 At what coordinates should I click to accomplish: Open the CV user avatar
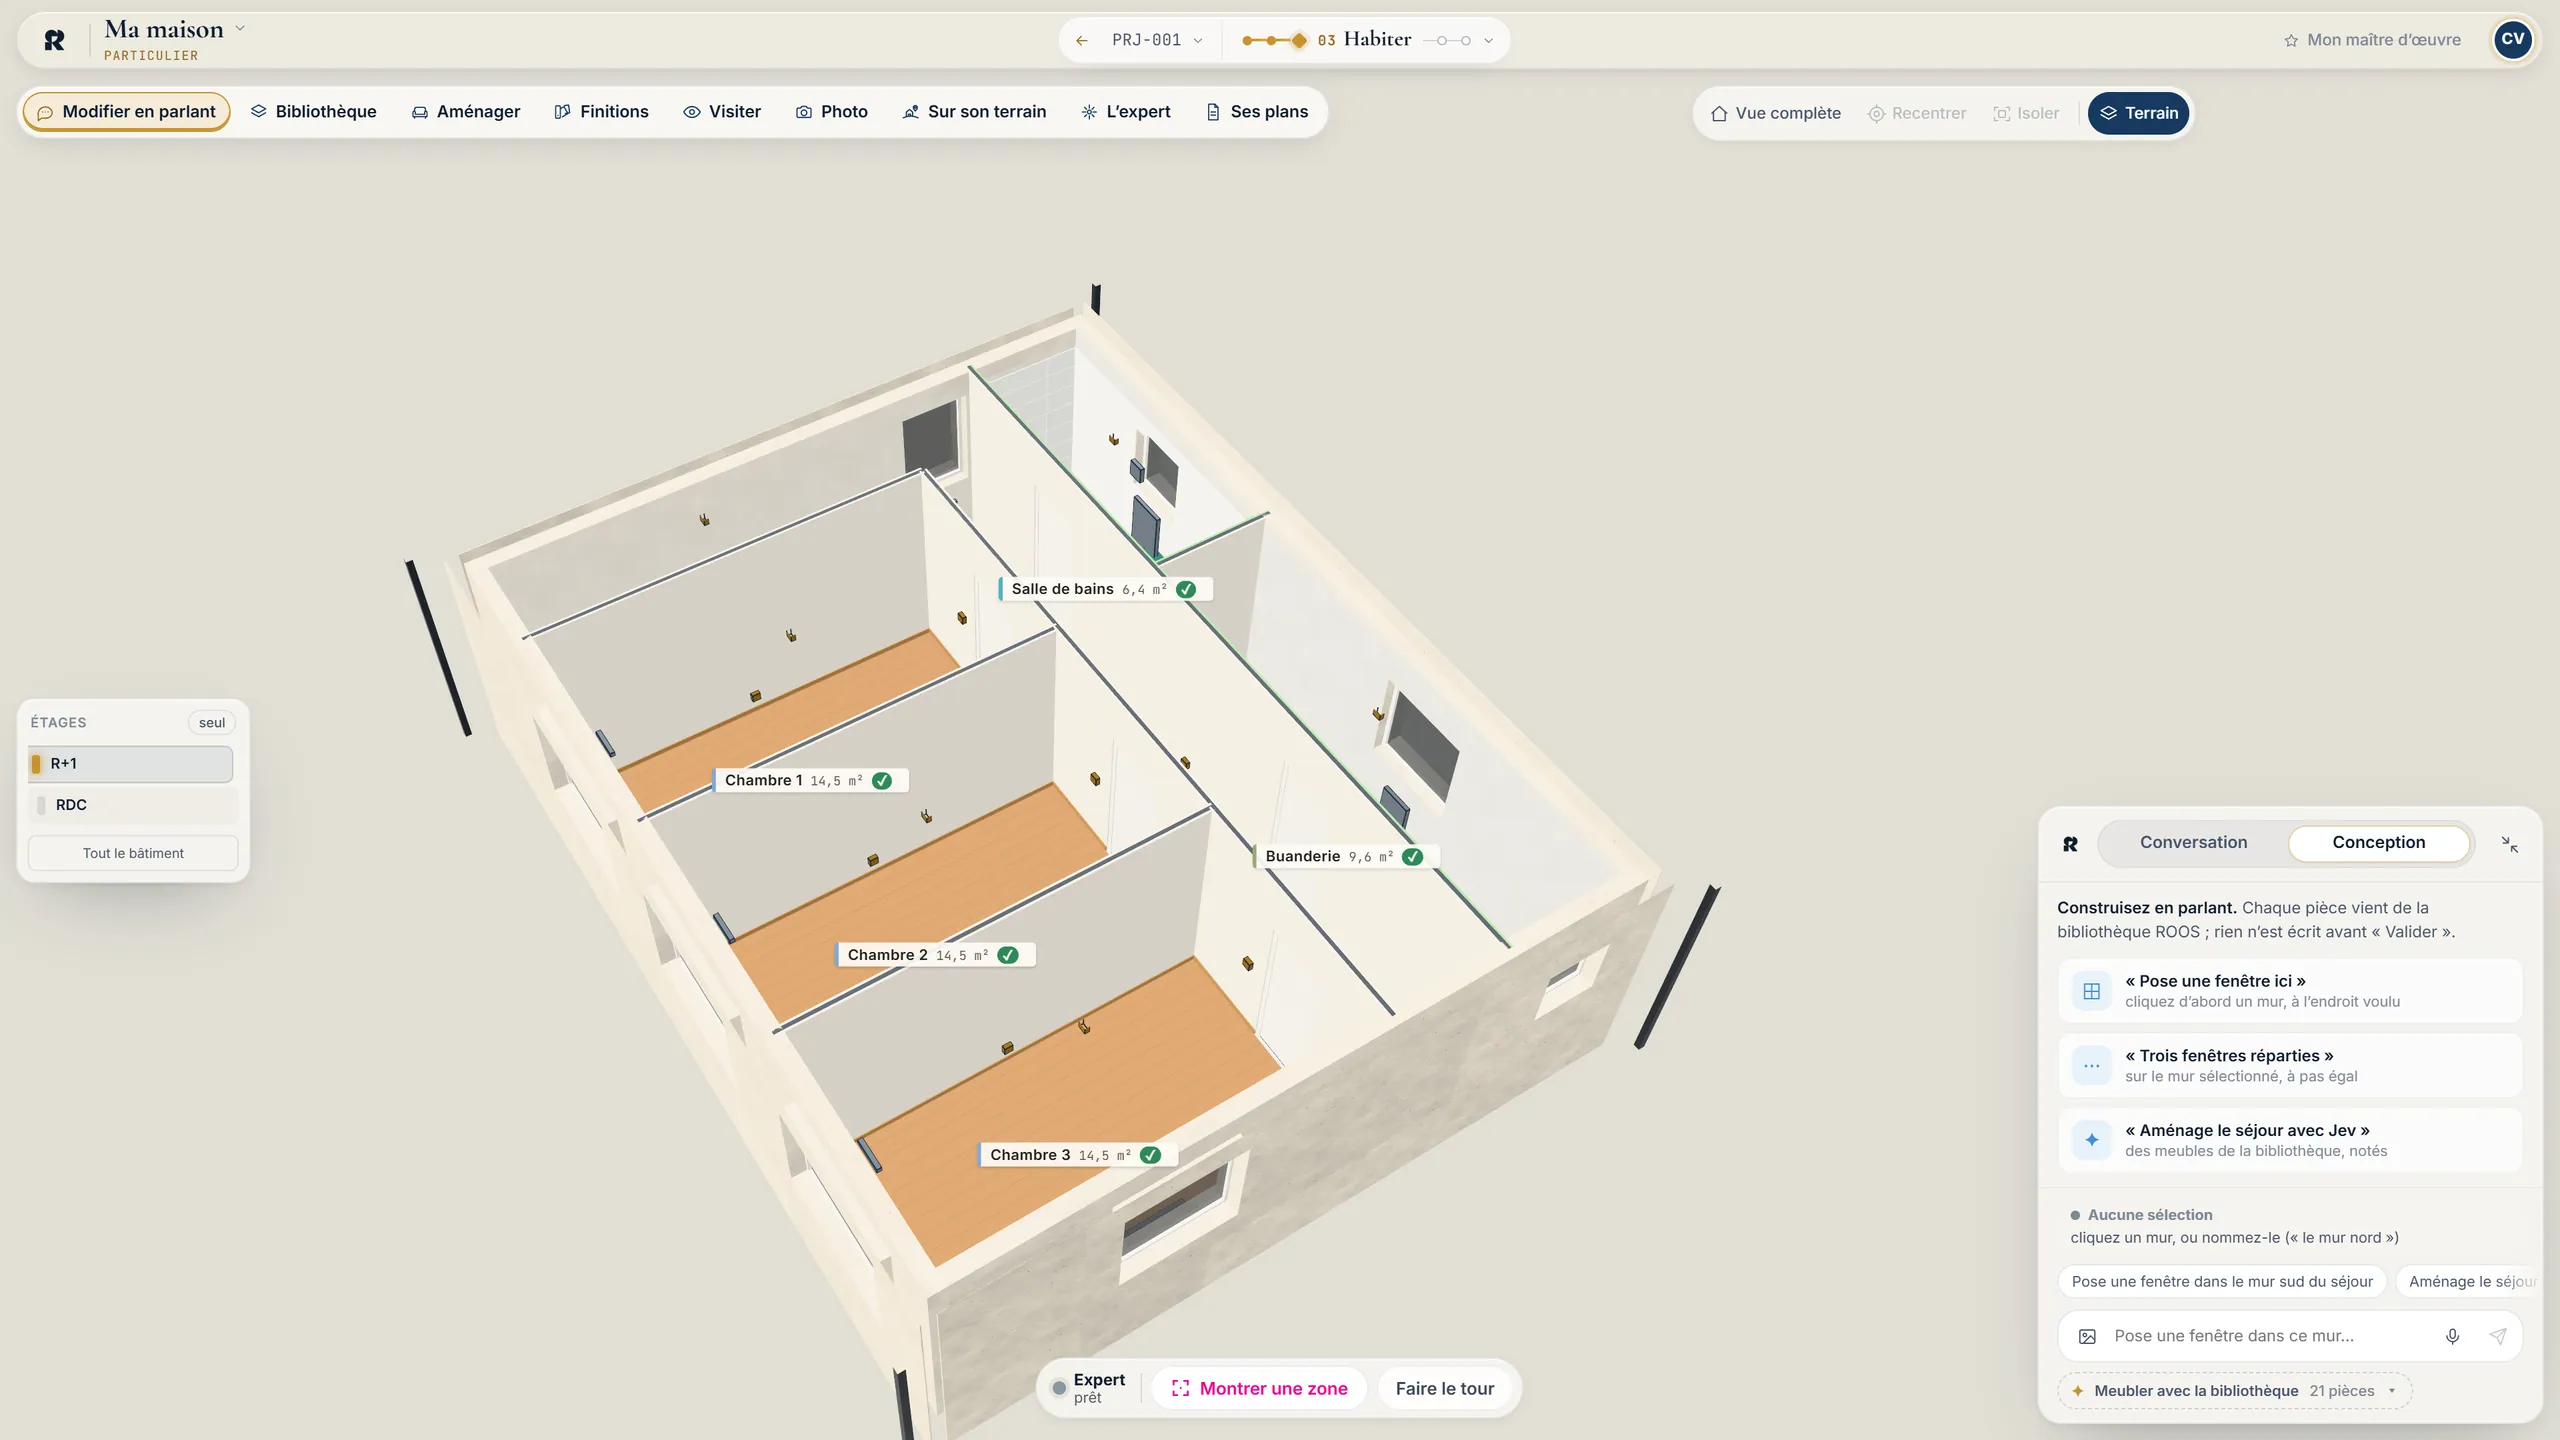coord(2512,40)
